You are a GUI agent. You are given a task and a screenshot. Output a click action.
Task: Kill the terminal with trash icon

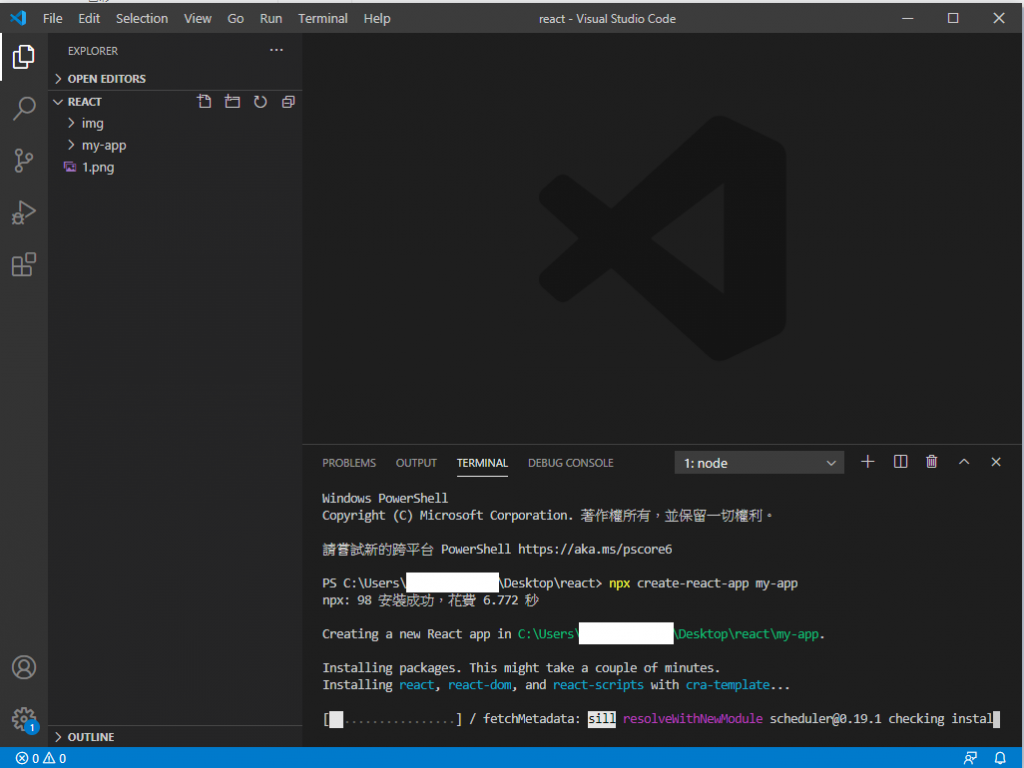coord(932,462)
